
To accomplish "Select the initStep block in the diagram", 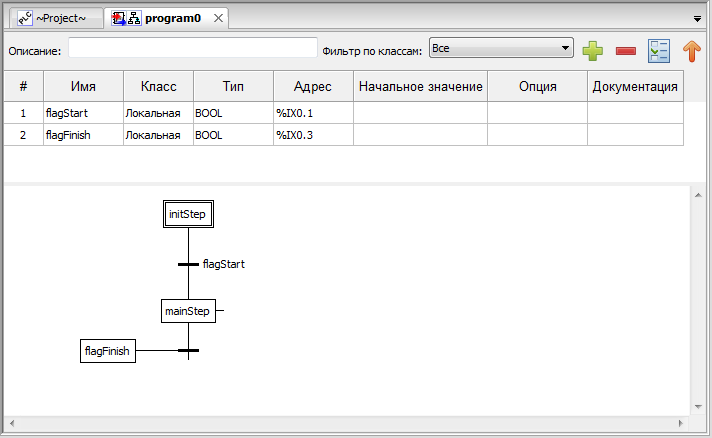I will 188,214.
